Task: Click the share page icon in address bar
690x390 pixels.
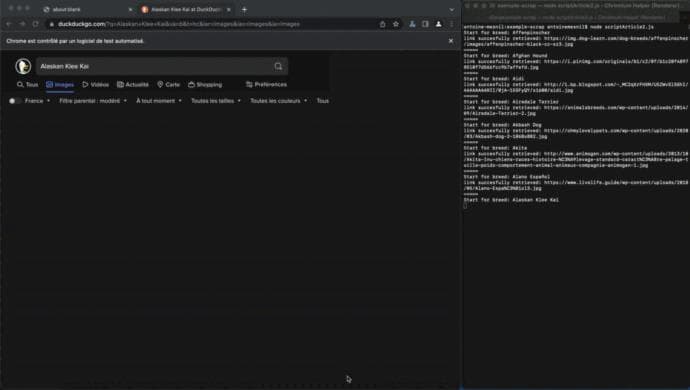Action: point(382,24)
